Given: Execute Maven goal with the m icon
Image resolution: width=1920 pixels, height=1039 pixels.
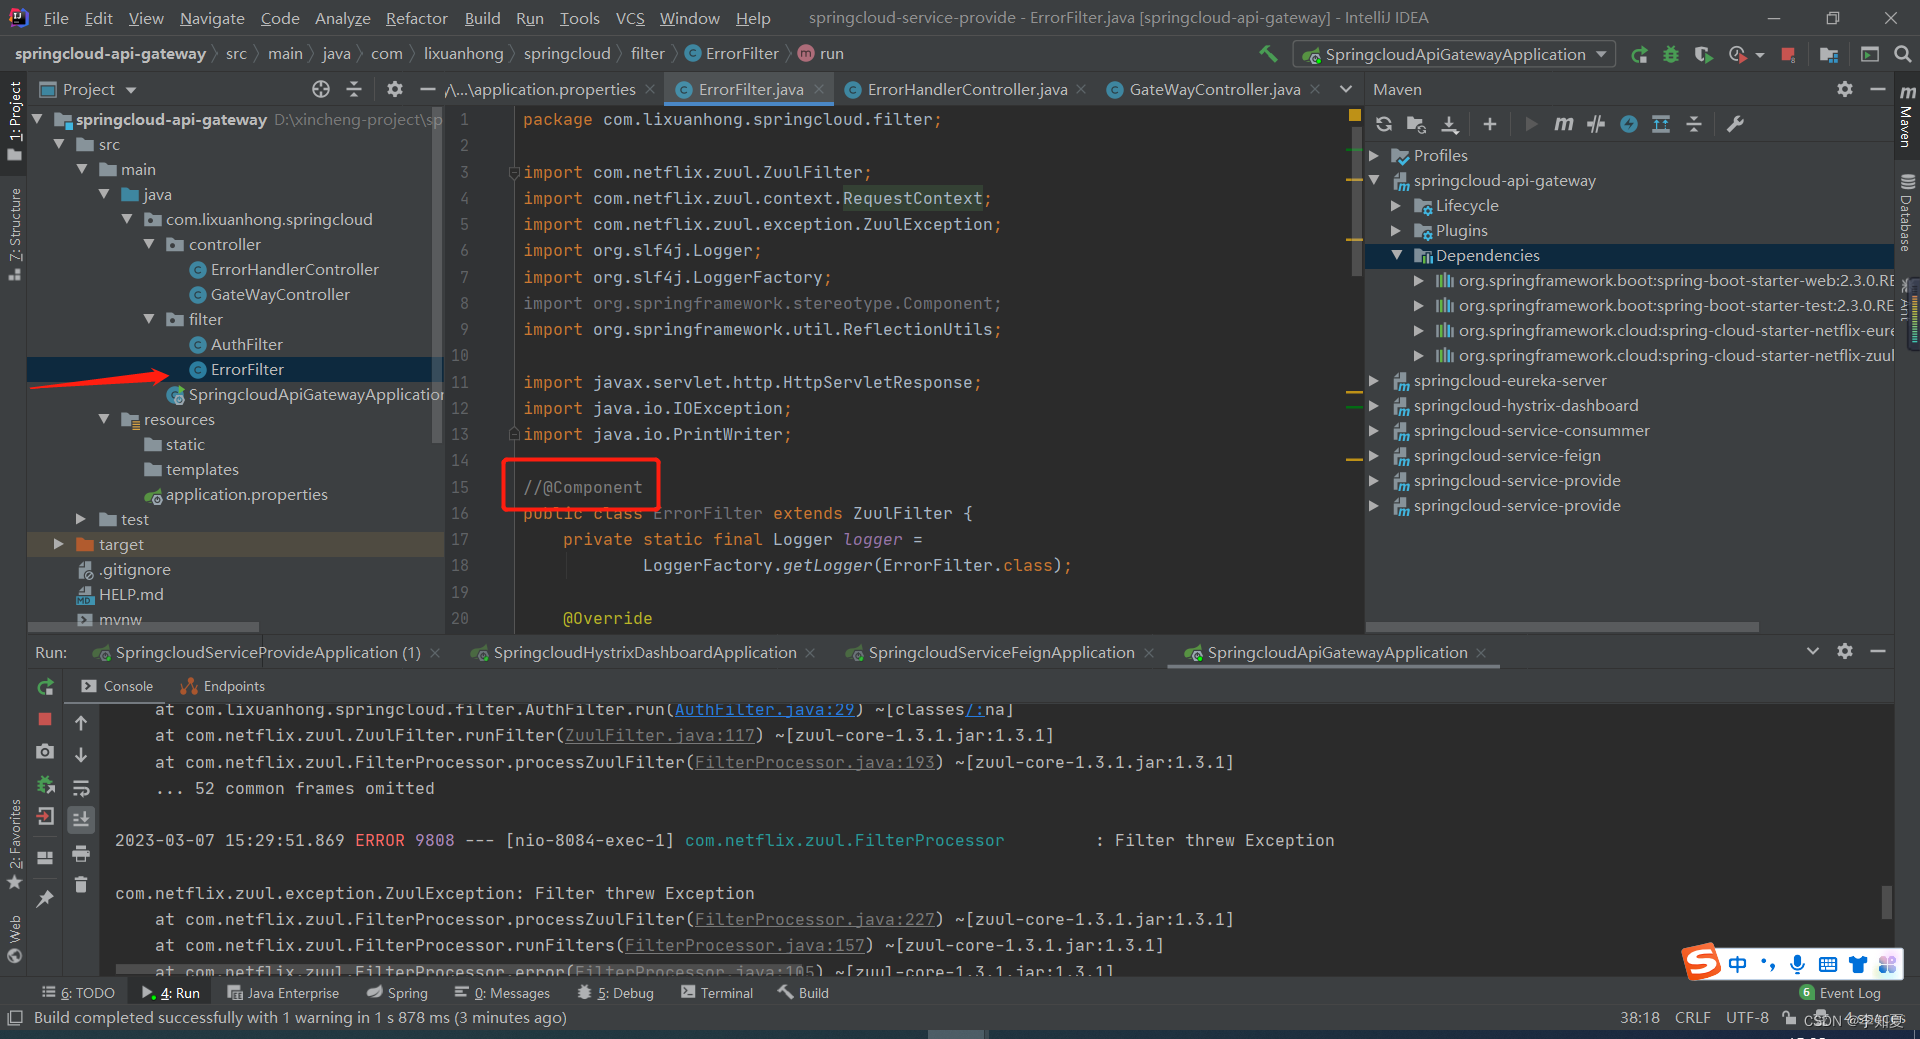Looking at the screenshot, I should coord(1563,124).
